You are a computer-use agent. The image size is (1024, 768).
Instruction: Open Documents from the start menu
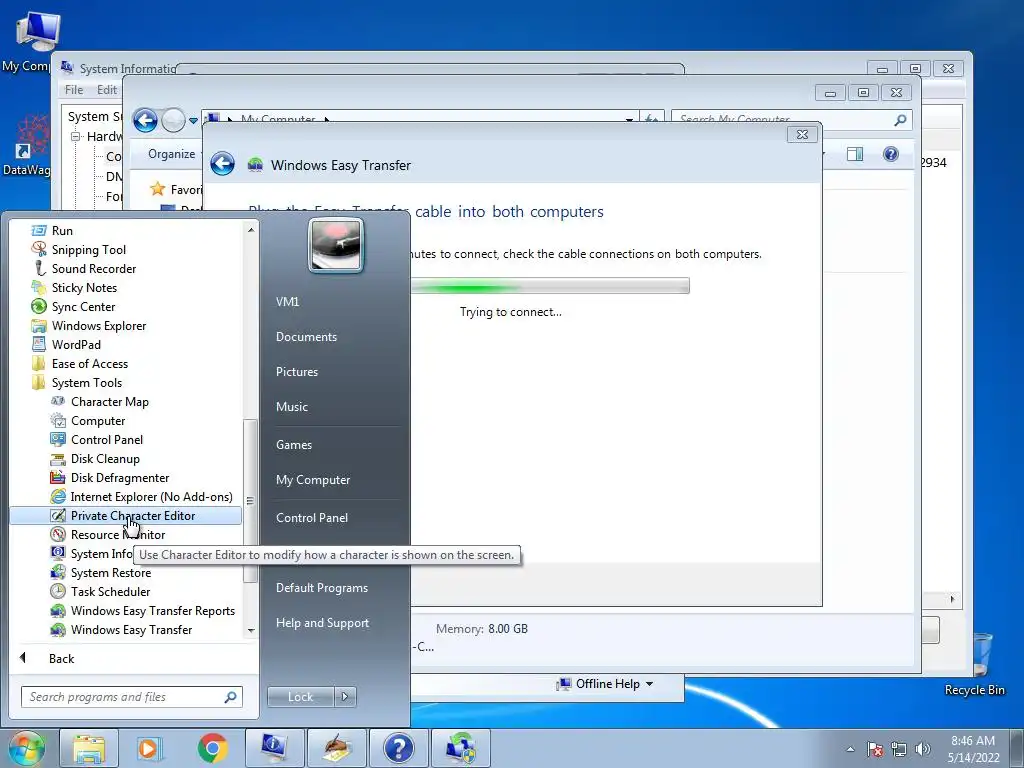point(306,337)
